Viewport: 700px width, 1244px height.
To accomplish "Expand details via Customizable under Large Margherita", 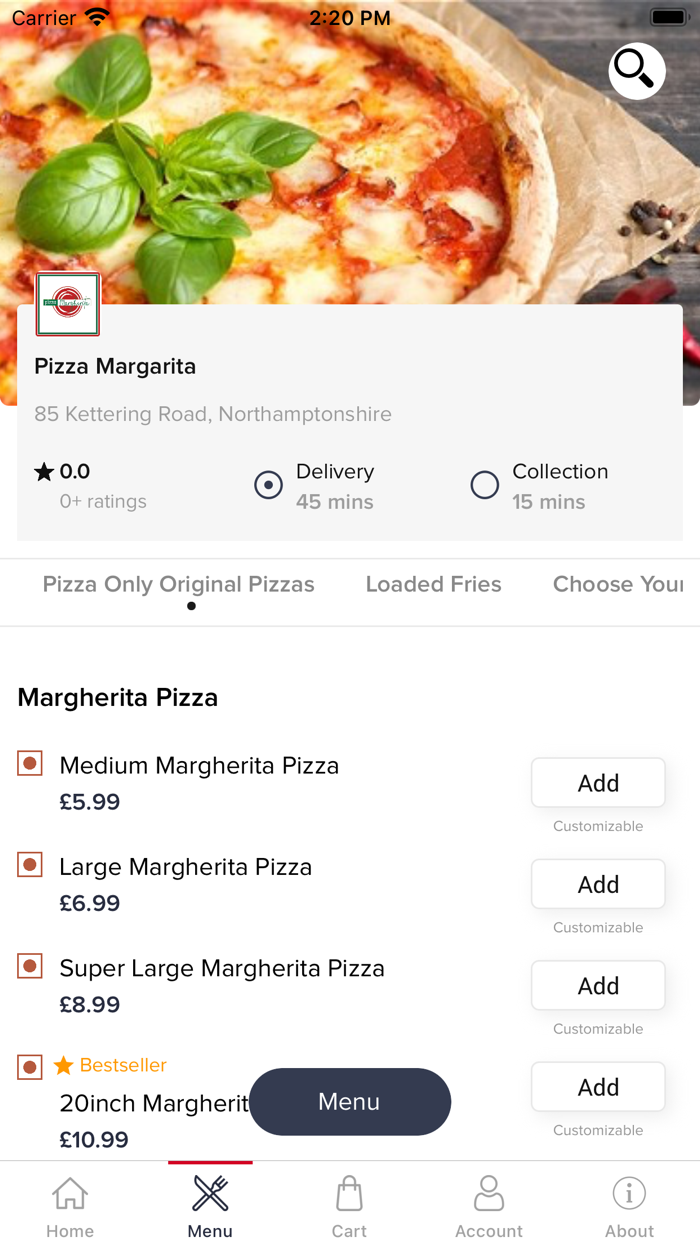I will 597,927.
